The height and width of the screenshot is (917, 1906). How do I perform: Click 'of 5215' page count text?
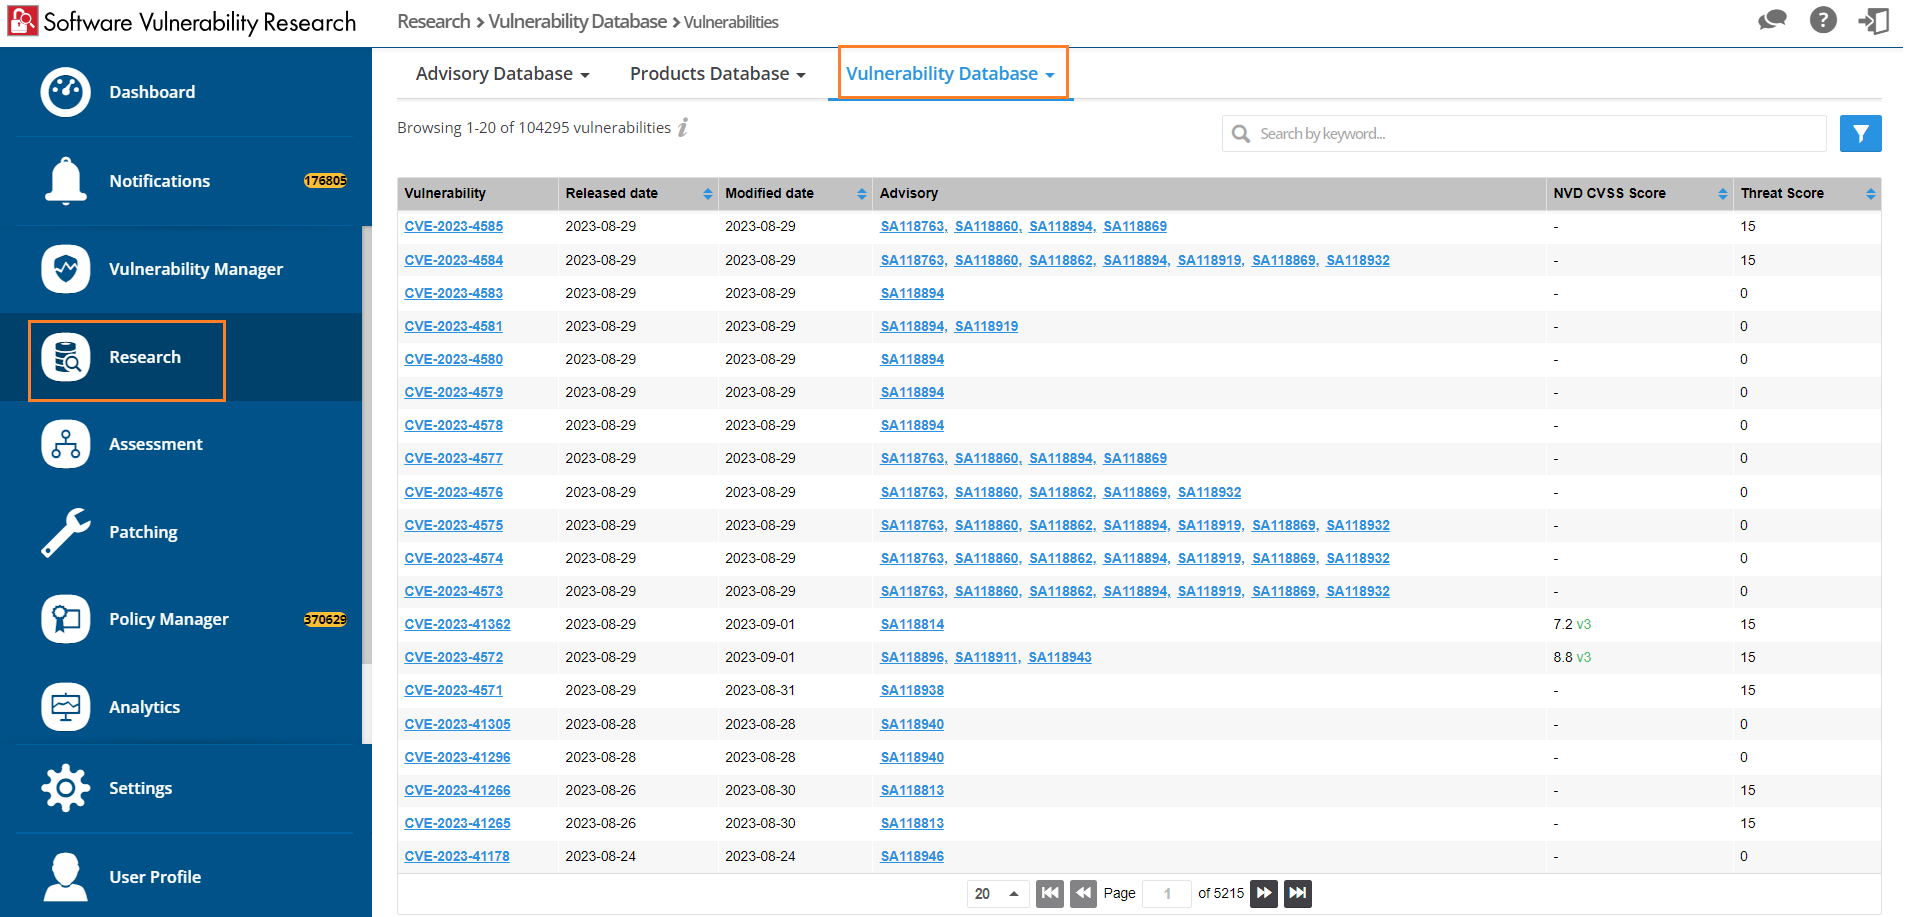pos(1221,893)
